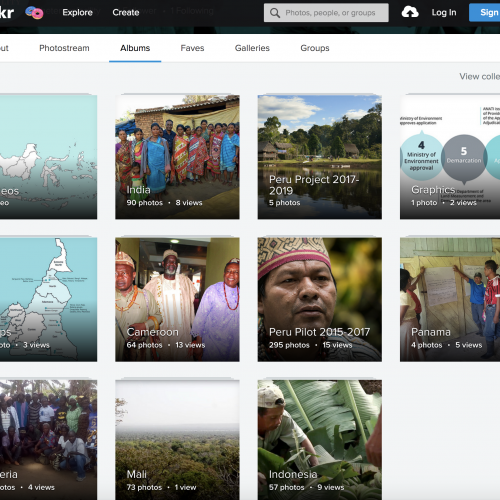Open the Indonesia map videos album
This screenshot has height=500, width=500.
coord(48,157)
